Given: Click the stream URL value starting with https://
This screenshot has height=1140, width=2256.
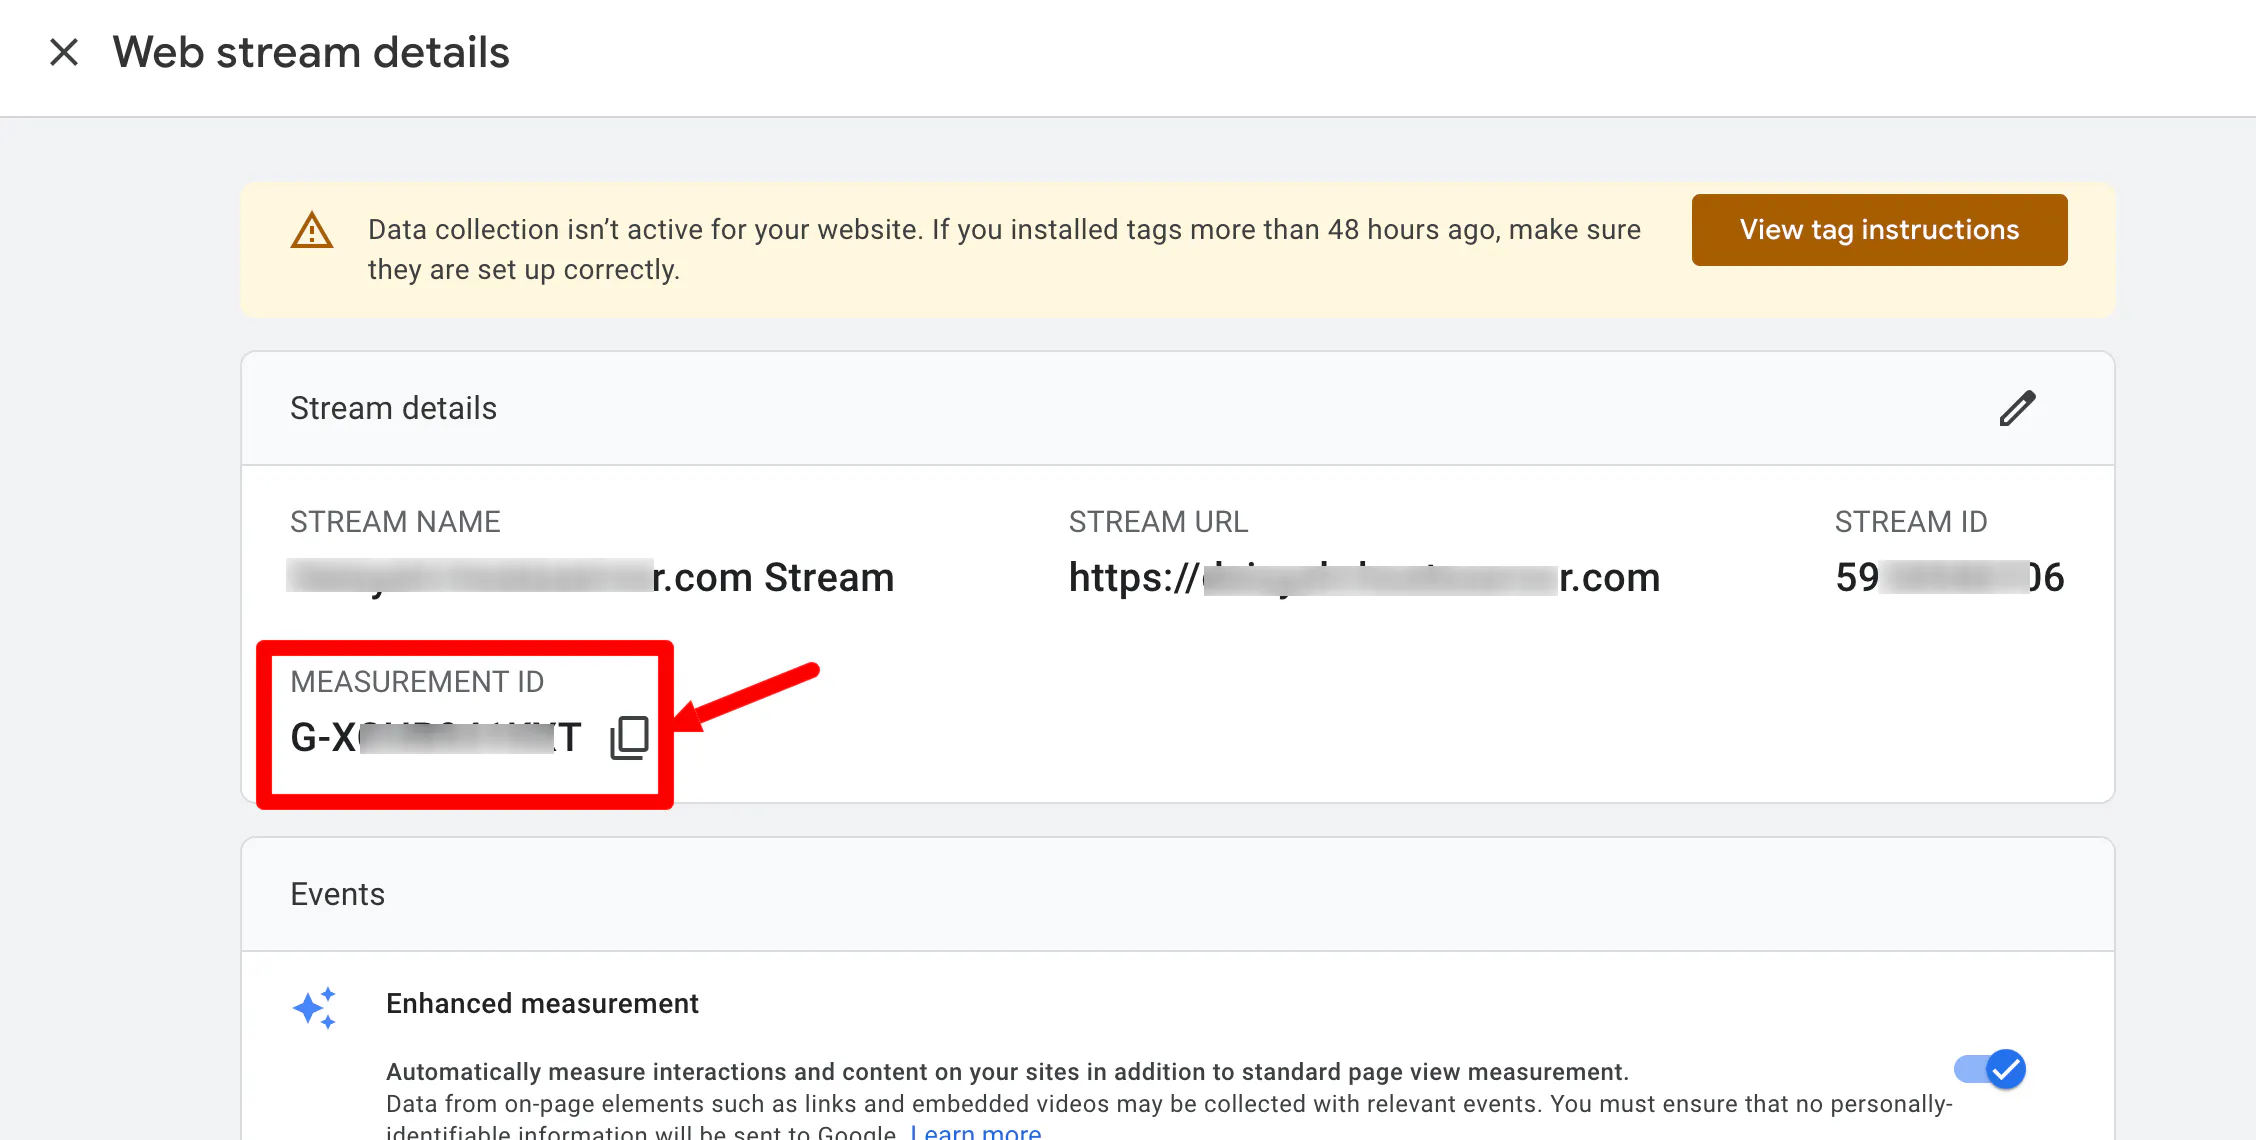Looking at the screenshot, I should coord(1364,577).
